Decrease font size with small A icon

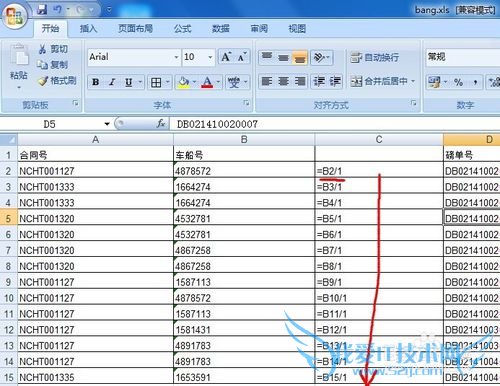242,57
